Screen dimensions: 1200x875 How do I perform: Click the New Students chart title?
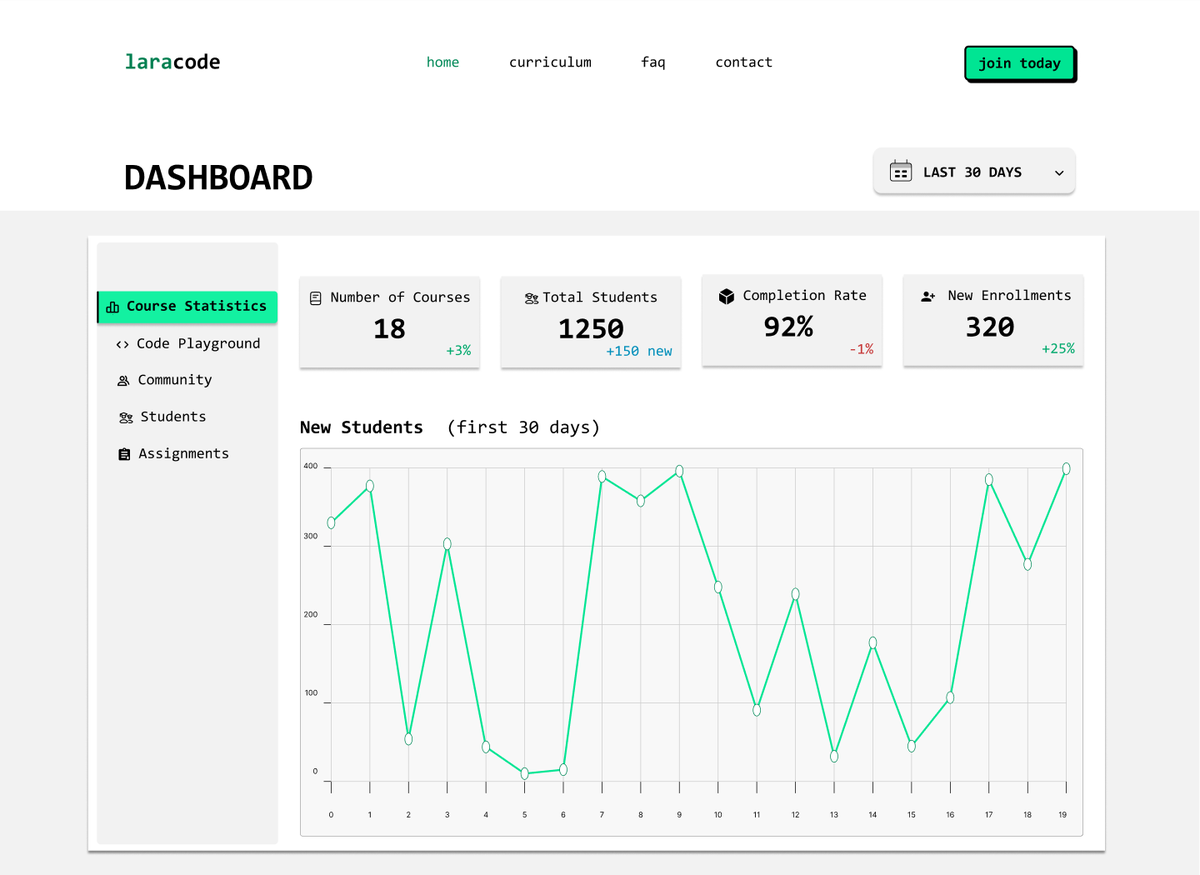(x=361, y=427)
